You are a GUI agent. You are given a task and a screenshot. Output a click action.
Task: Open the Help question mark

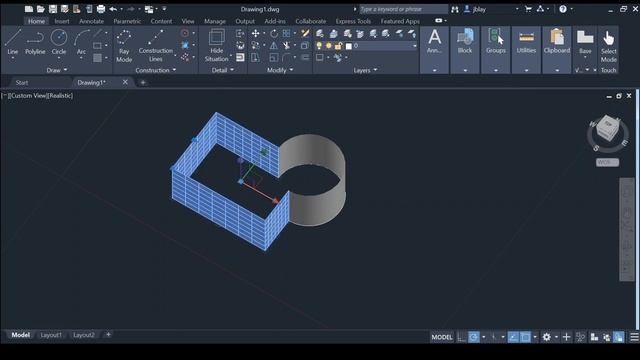(563, 9)
